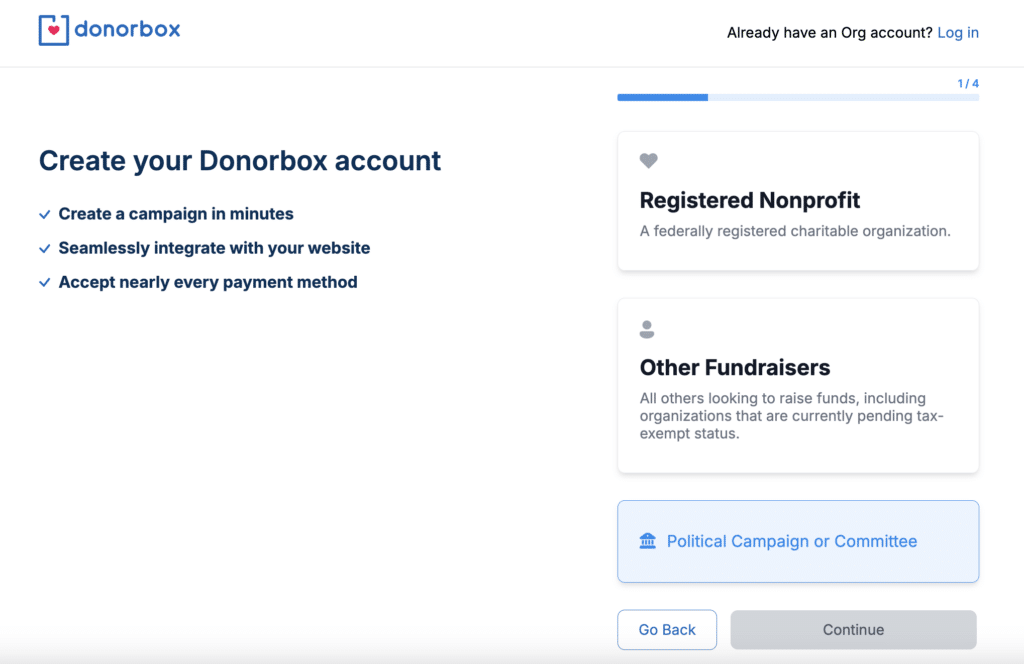Image resolution: width=1024 pixels, height=664 pixels.
Task: Click the person icon on Other Fundraisers card
Action: (647, 329)
